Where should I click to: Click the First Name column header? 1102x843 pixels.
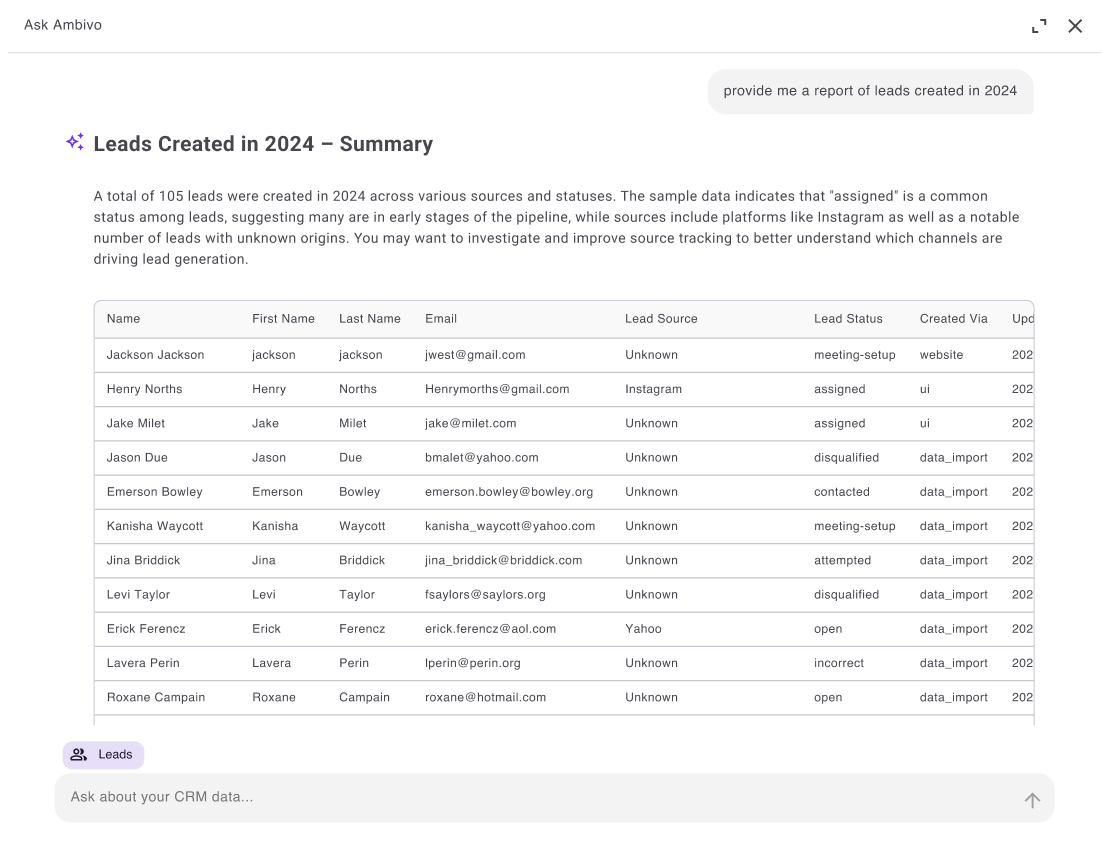pos(283,318)
